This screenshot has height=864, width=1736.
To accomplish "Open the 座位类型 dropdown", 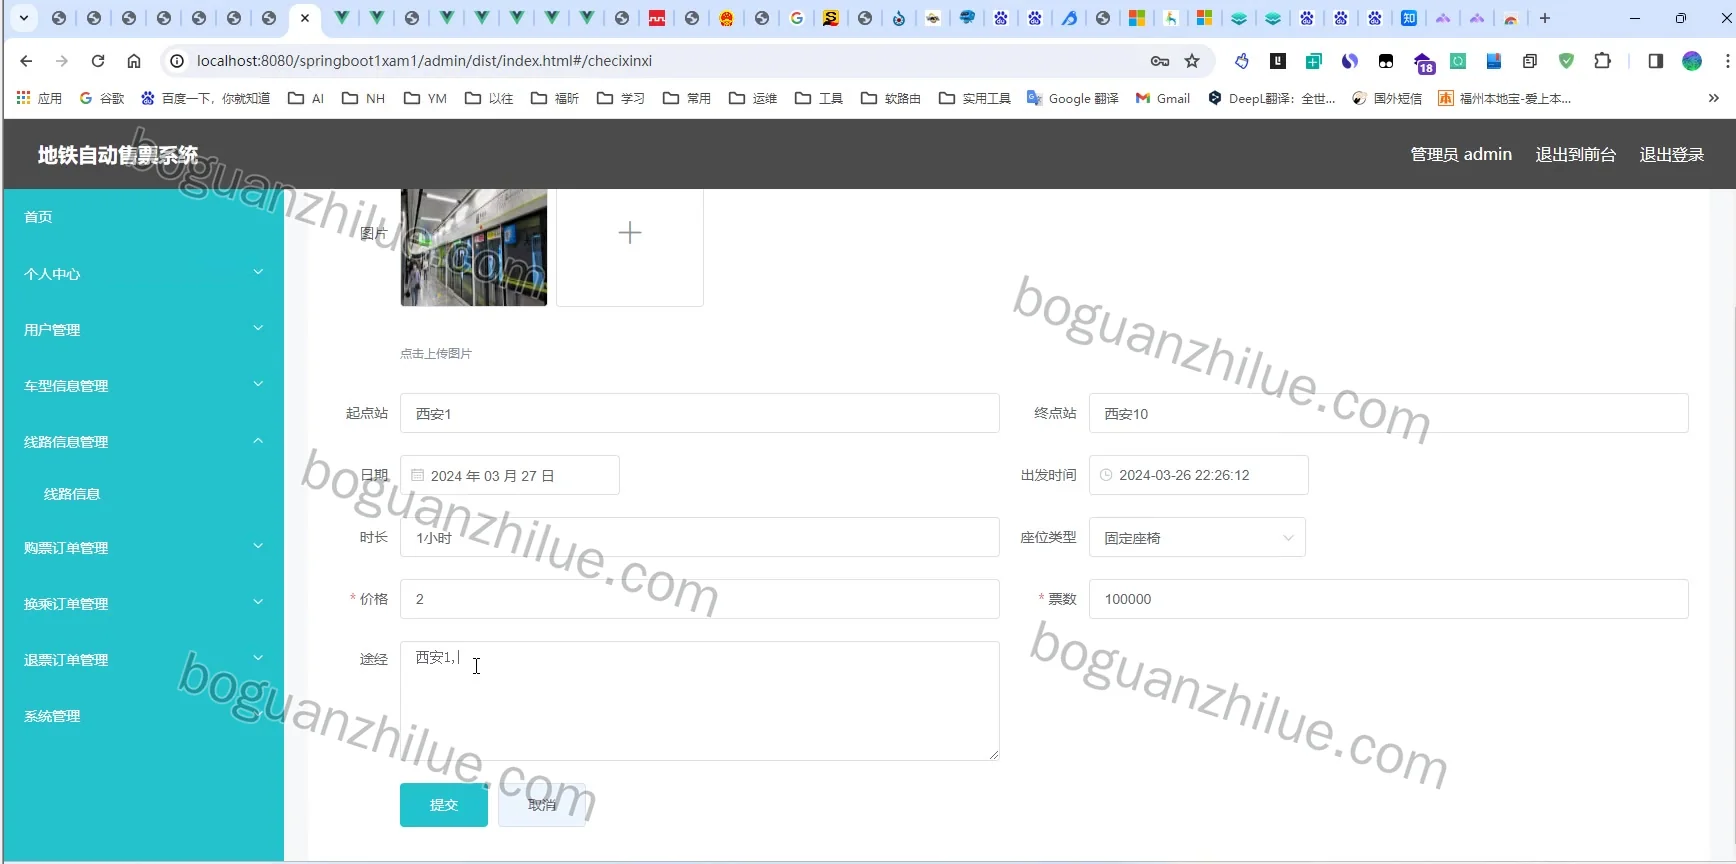I will 1197,537.
